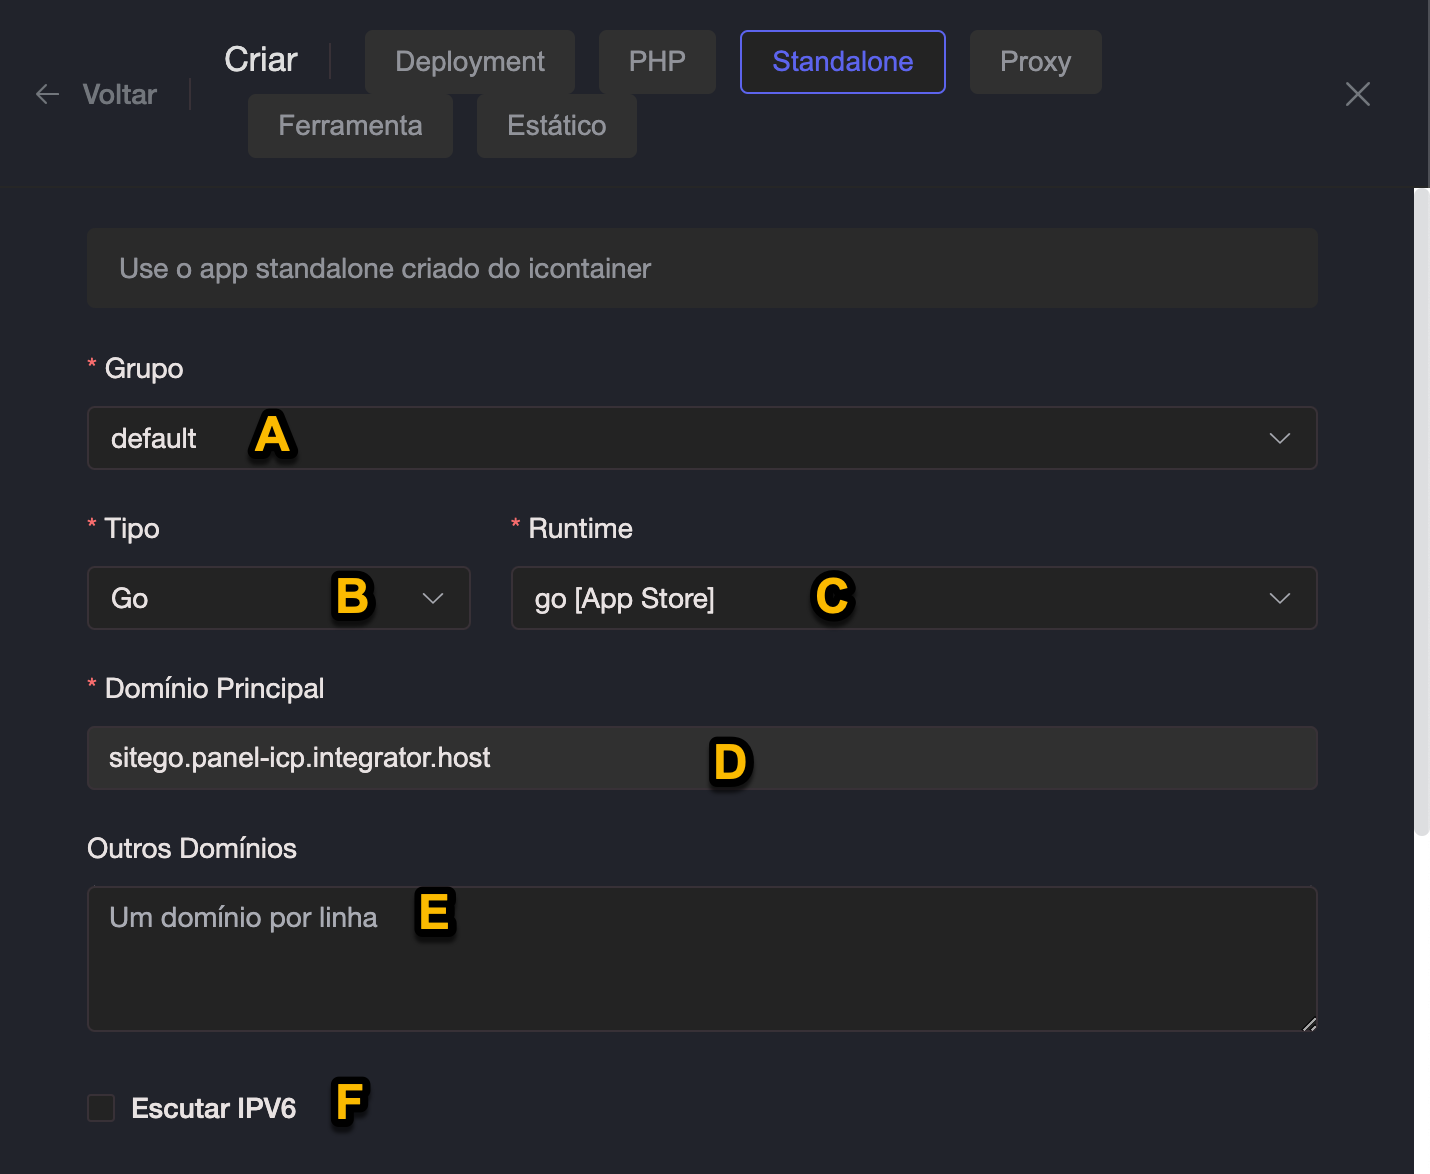This screenshot has height=1174, width=1430.
Task: Select the PHP tab
Action: click(x=656, y=62)
